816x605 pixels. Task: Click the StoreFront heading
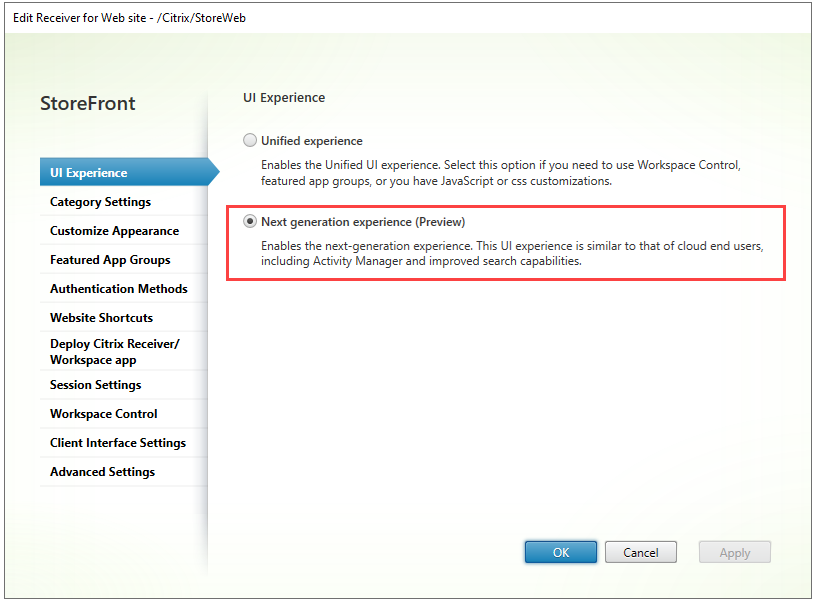tap(88, 104)
